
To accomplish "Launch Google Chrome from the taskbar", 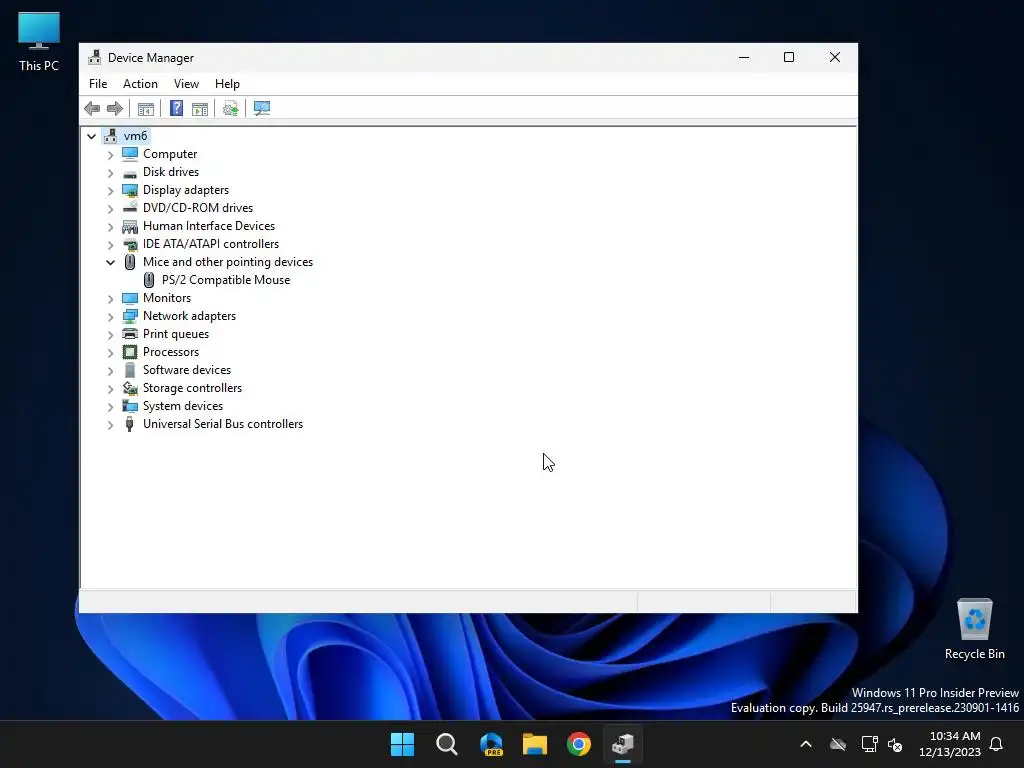I will pyautogui.click(x=579, y=744).
